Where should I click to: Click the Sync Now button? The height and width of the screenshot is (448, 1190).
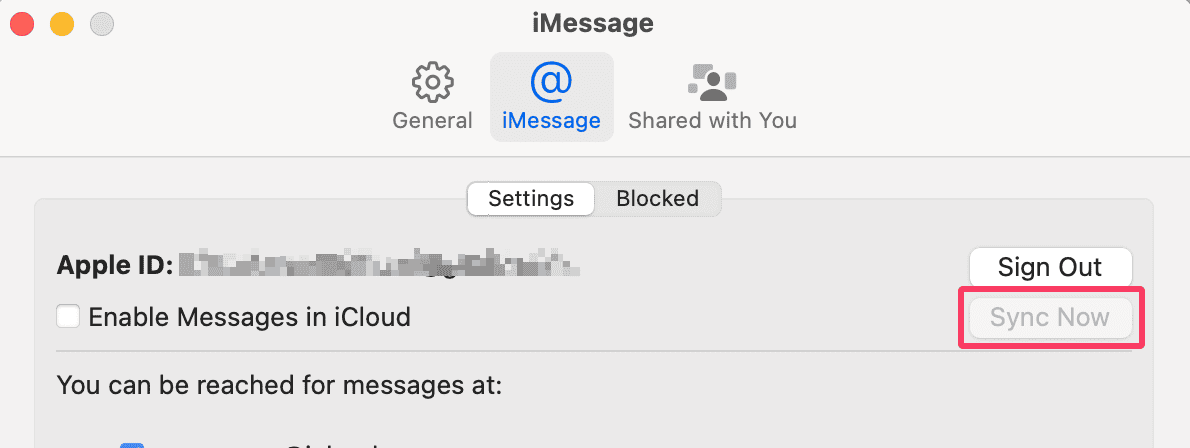point(1050,317)
